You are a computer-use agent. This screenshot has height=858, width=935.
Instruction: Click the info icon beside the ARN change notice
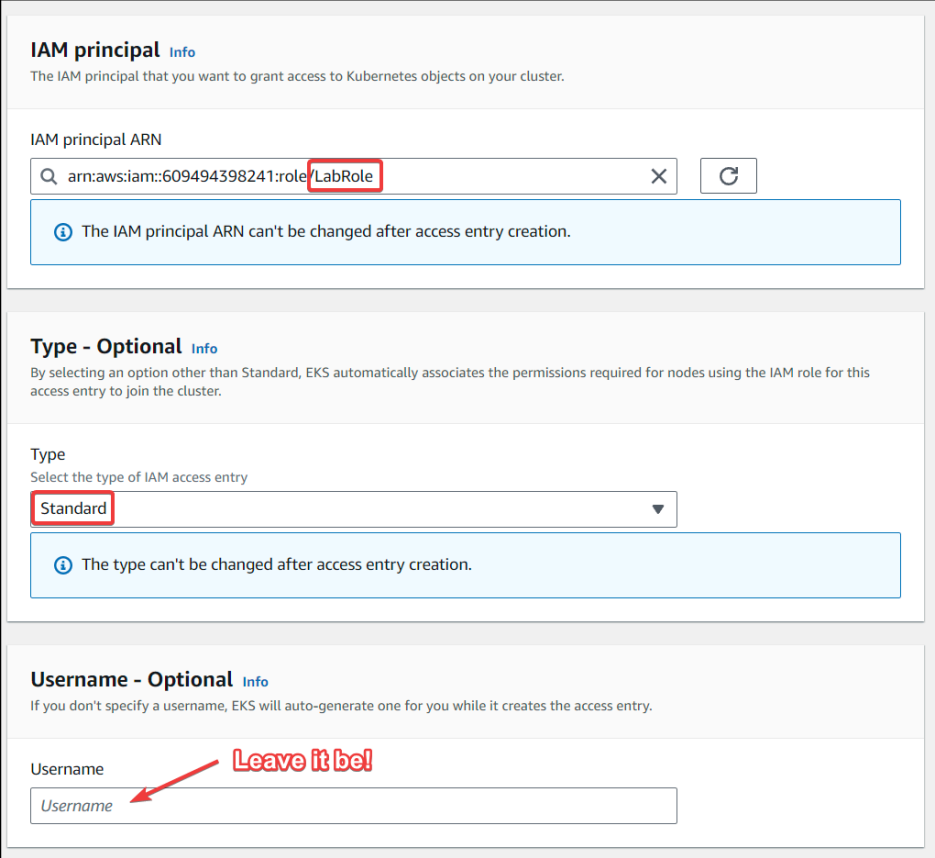tap(63, 232)
